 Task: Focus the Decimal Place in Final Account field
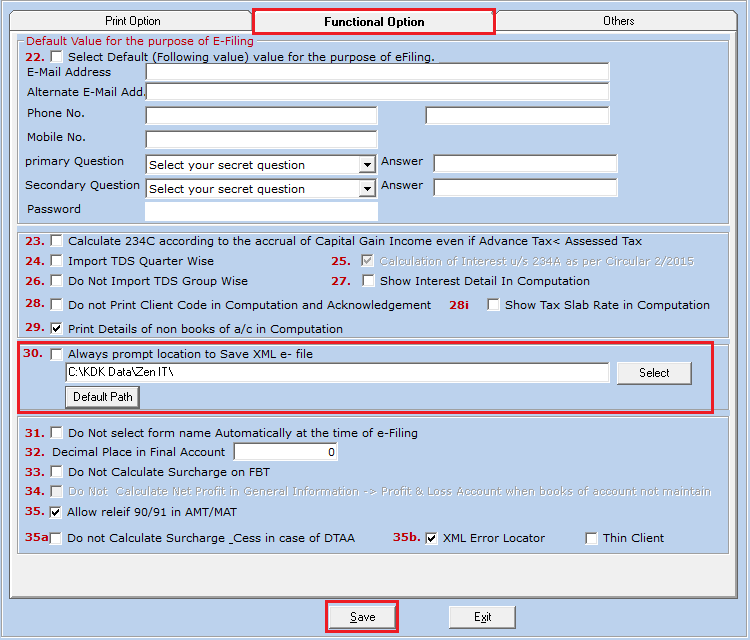[284, 453]
